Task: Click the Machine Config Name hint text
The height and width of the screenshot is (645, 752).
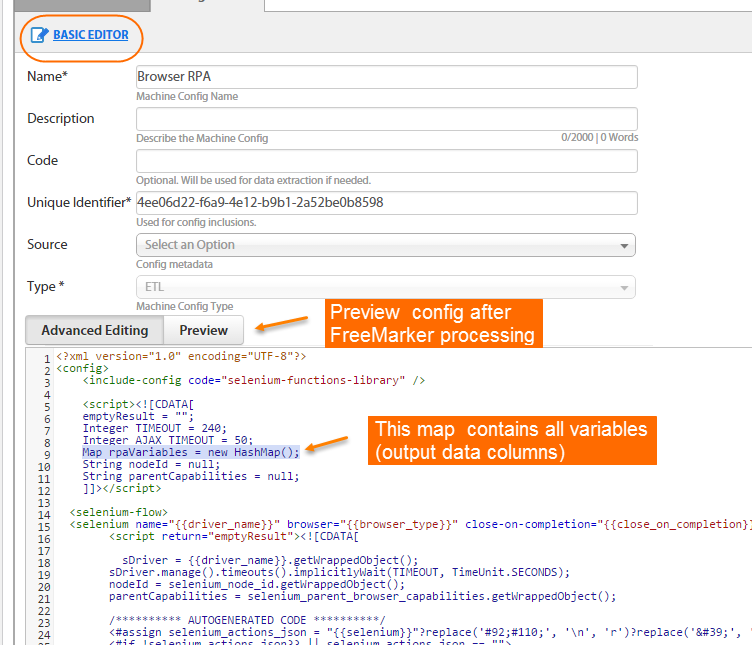Action: pyautogui.click(x=187, y=96)
